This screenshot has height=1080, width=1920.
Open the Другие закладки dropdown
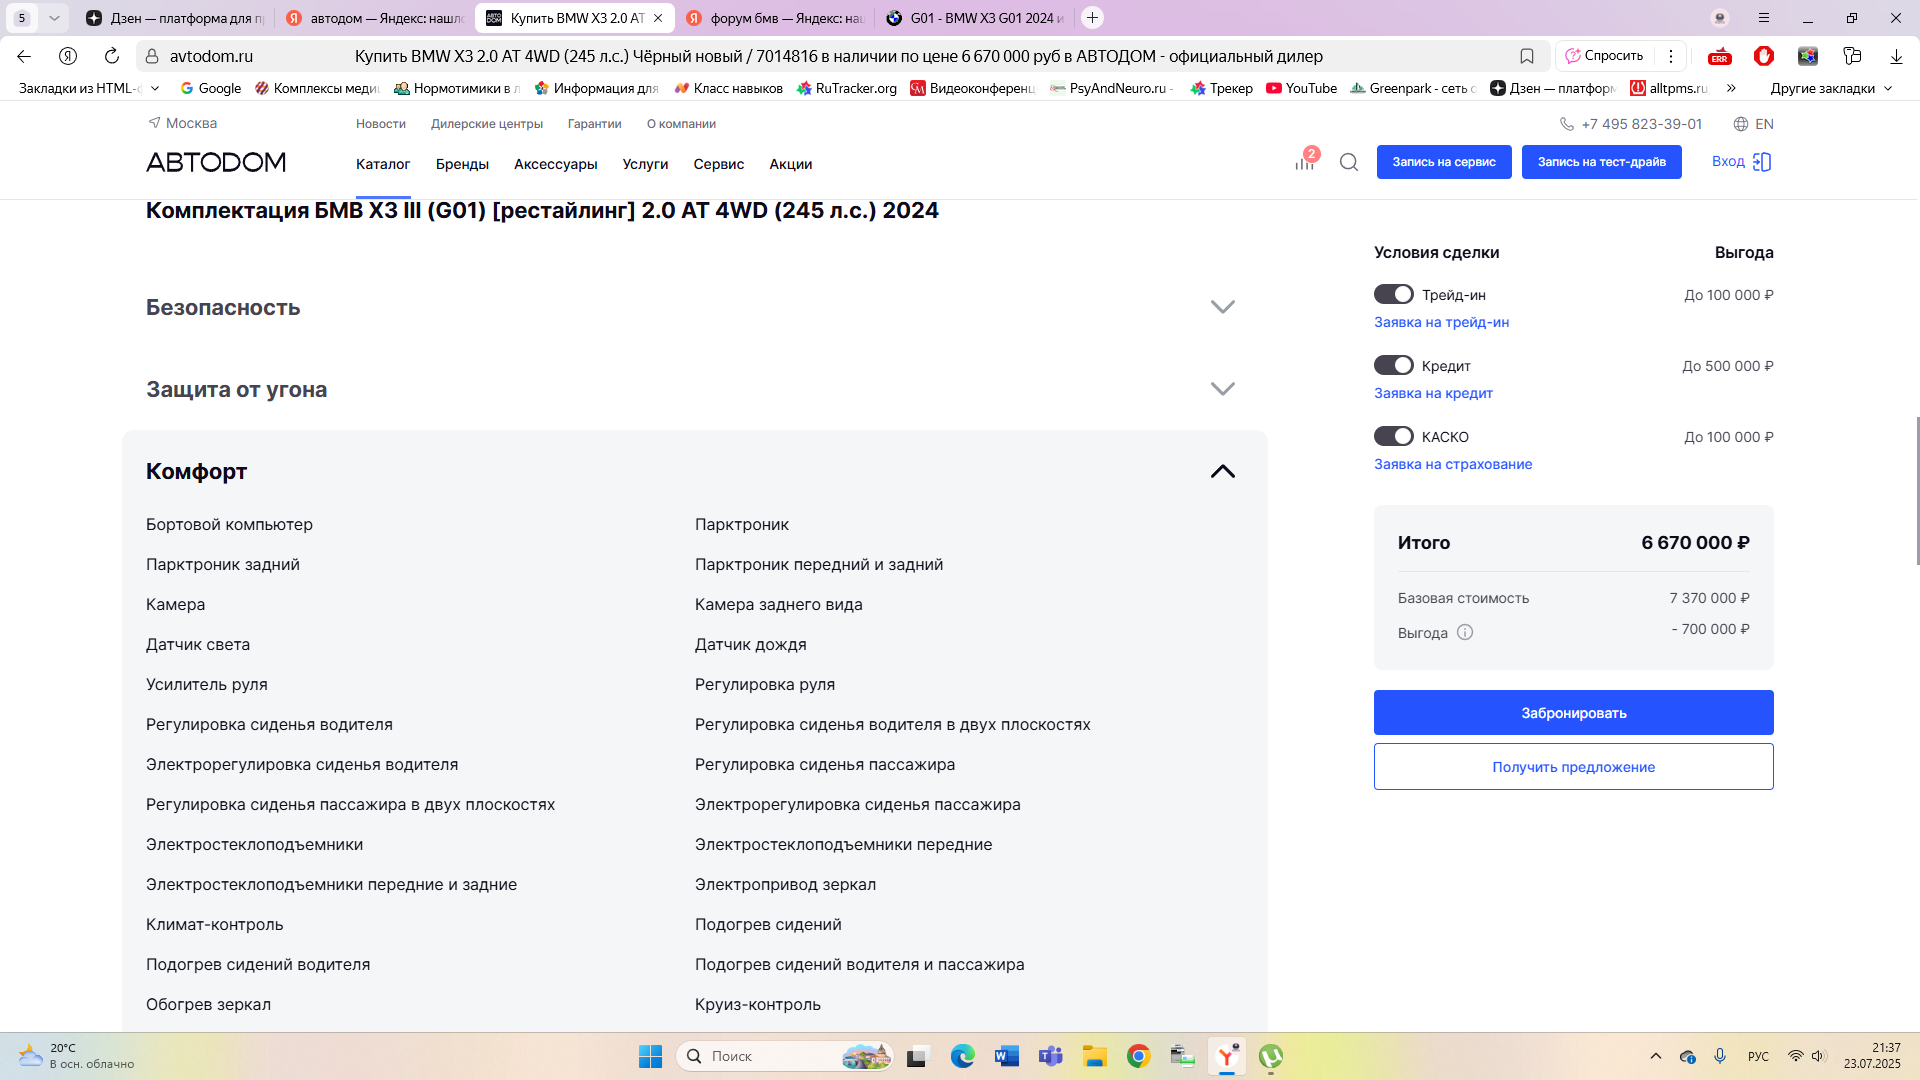tap(1831, 88)
